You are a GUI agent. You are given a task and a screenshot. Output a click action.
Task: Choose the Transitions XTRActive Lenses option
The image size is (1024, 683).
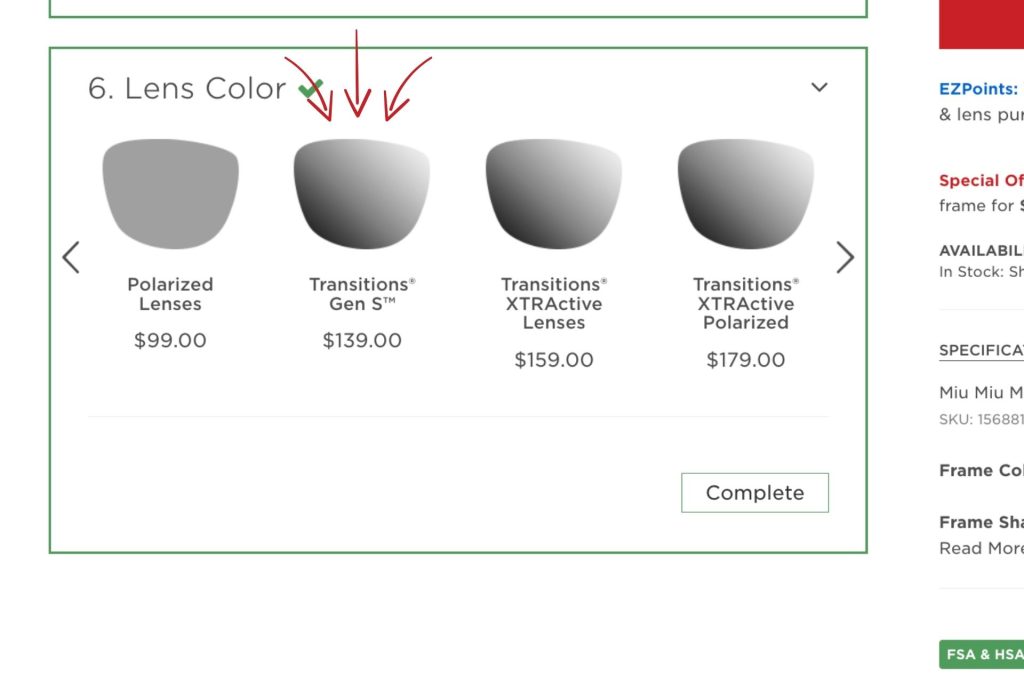[x=553, y=195]
